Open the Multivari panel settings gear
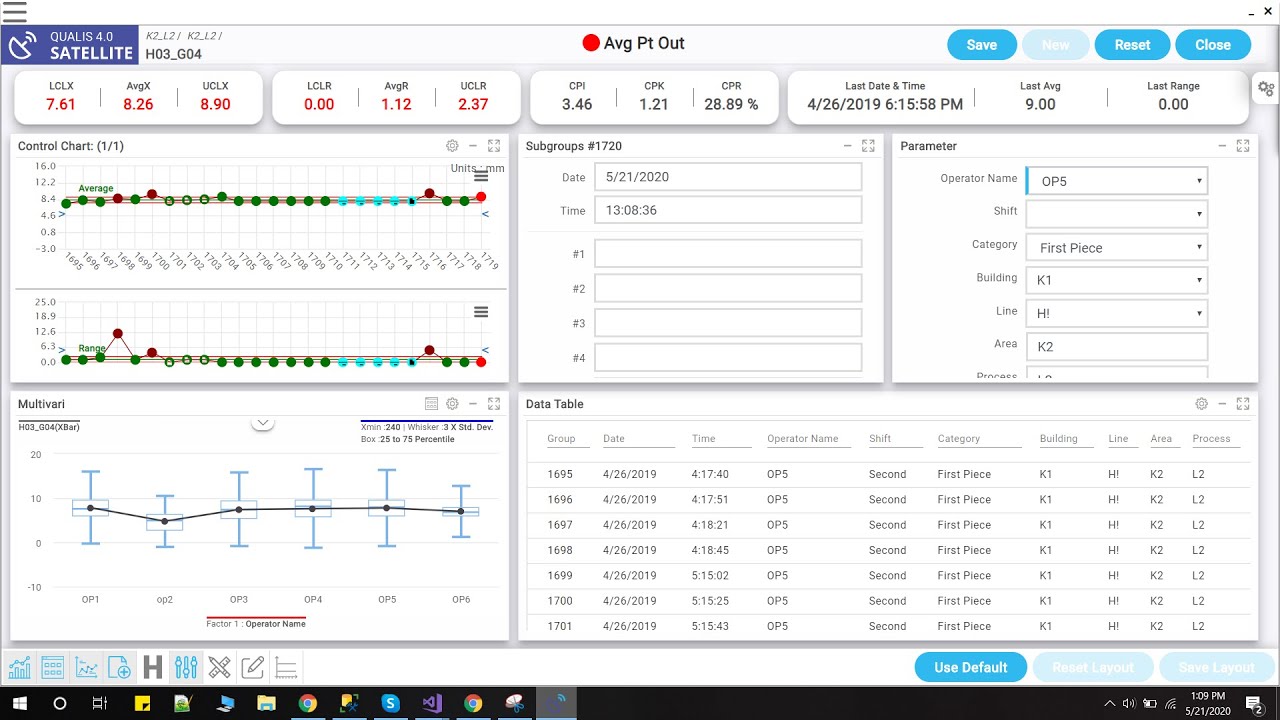 click(x=452, y=404)
